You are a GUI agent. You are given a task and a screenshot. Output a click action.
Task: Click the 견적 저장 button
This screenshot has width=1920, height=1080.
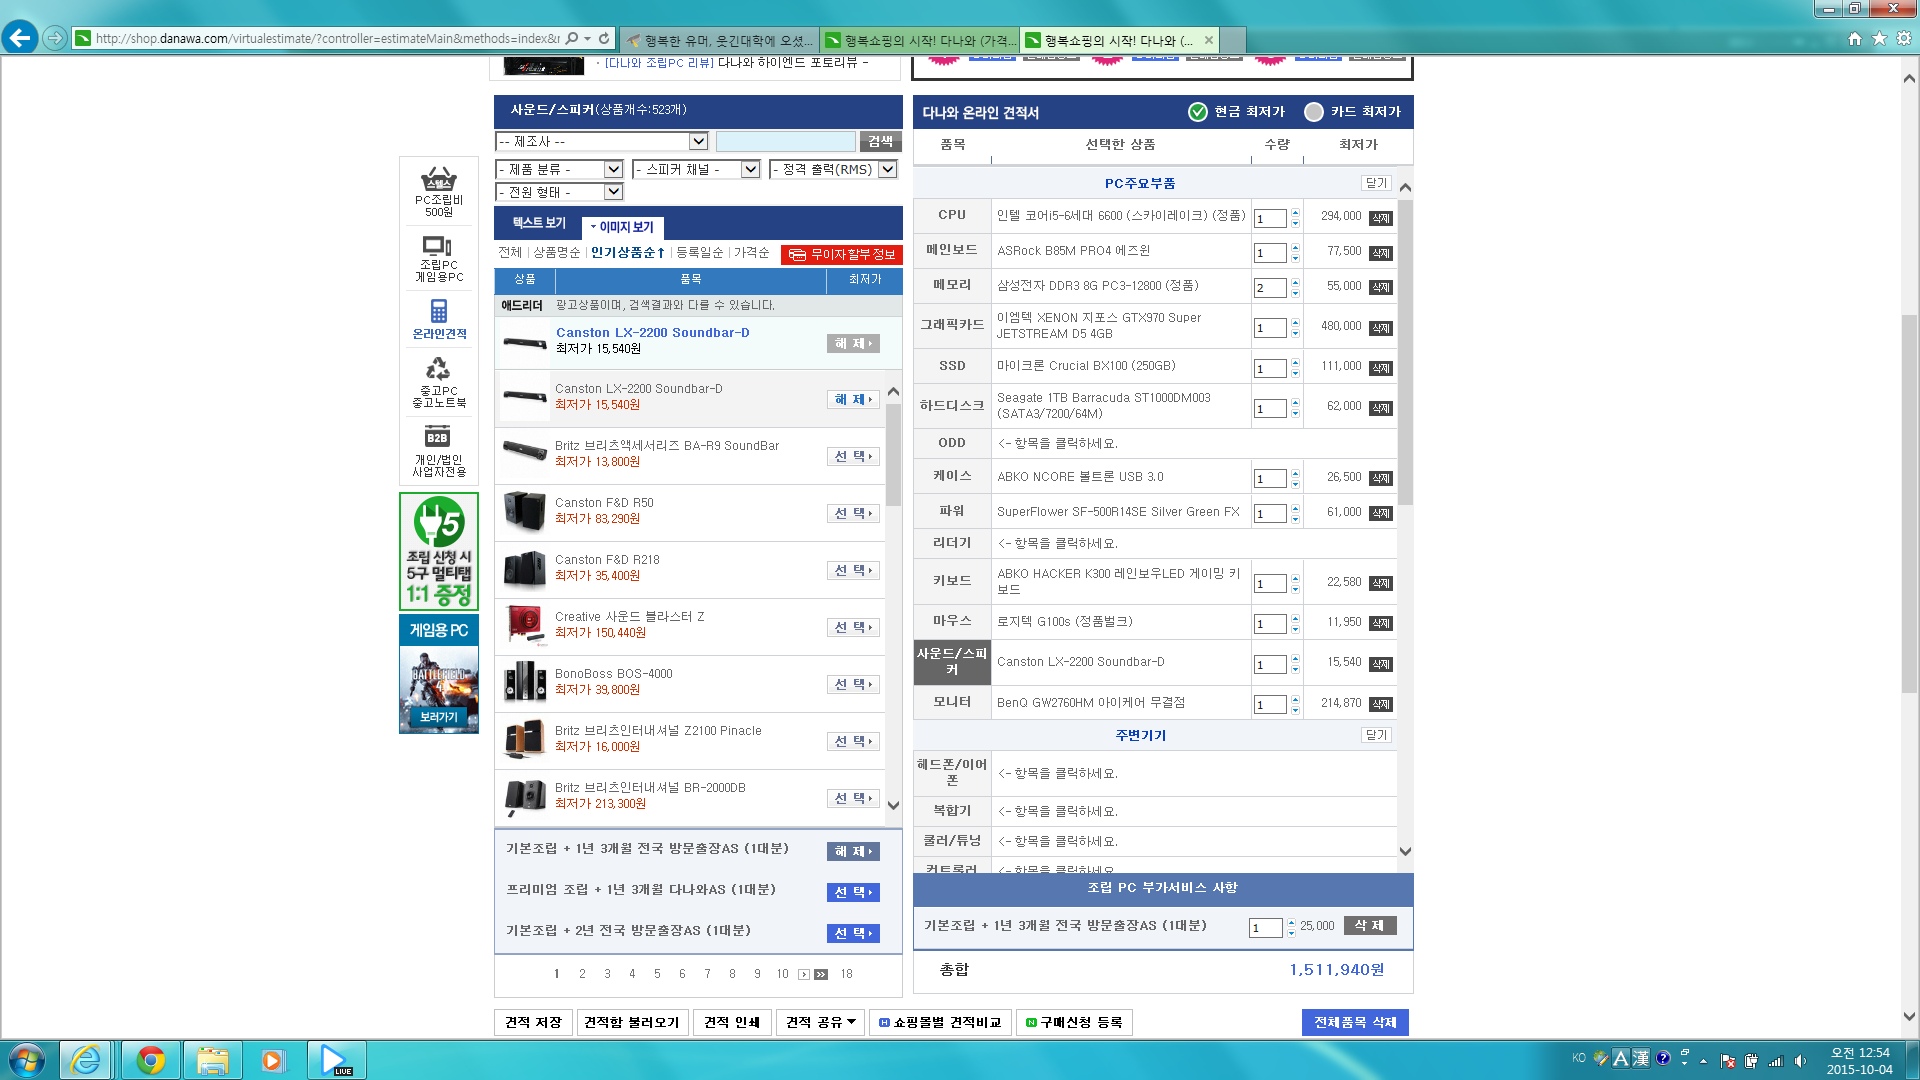[x=533, y=1022]
